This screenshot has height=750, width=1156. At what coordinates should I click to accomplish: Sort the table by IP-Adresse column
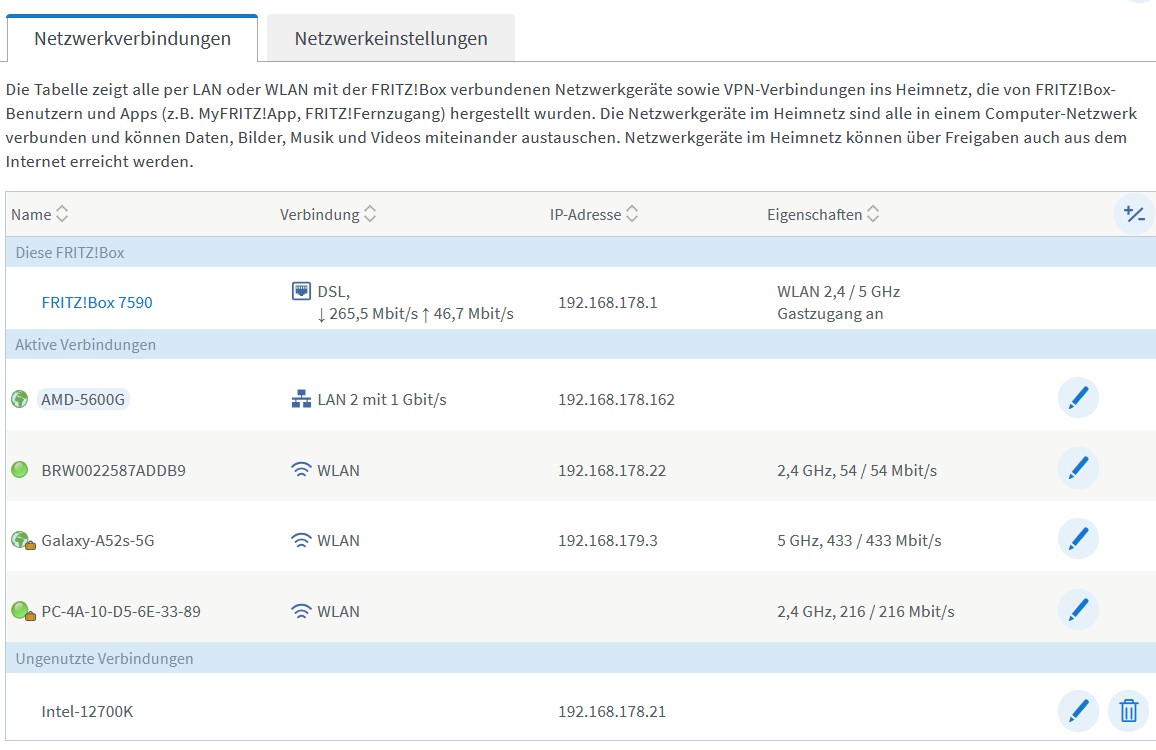[593, 215]
